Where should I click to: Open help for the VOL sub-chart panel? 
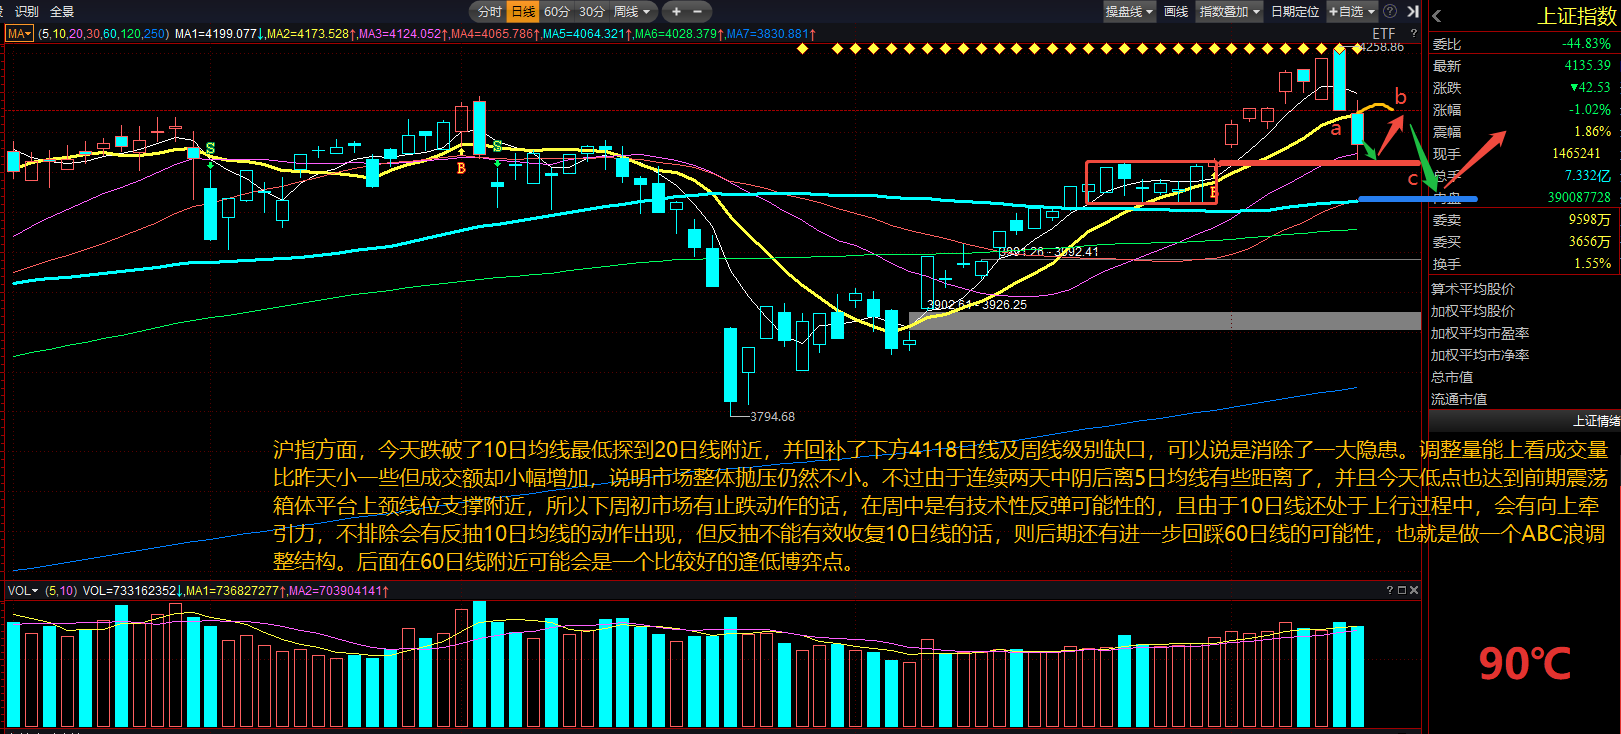(x=1389, y=590)
